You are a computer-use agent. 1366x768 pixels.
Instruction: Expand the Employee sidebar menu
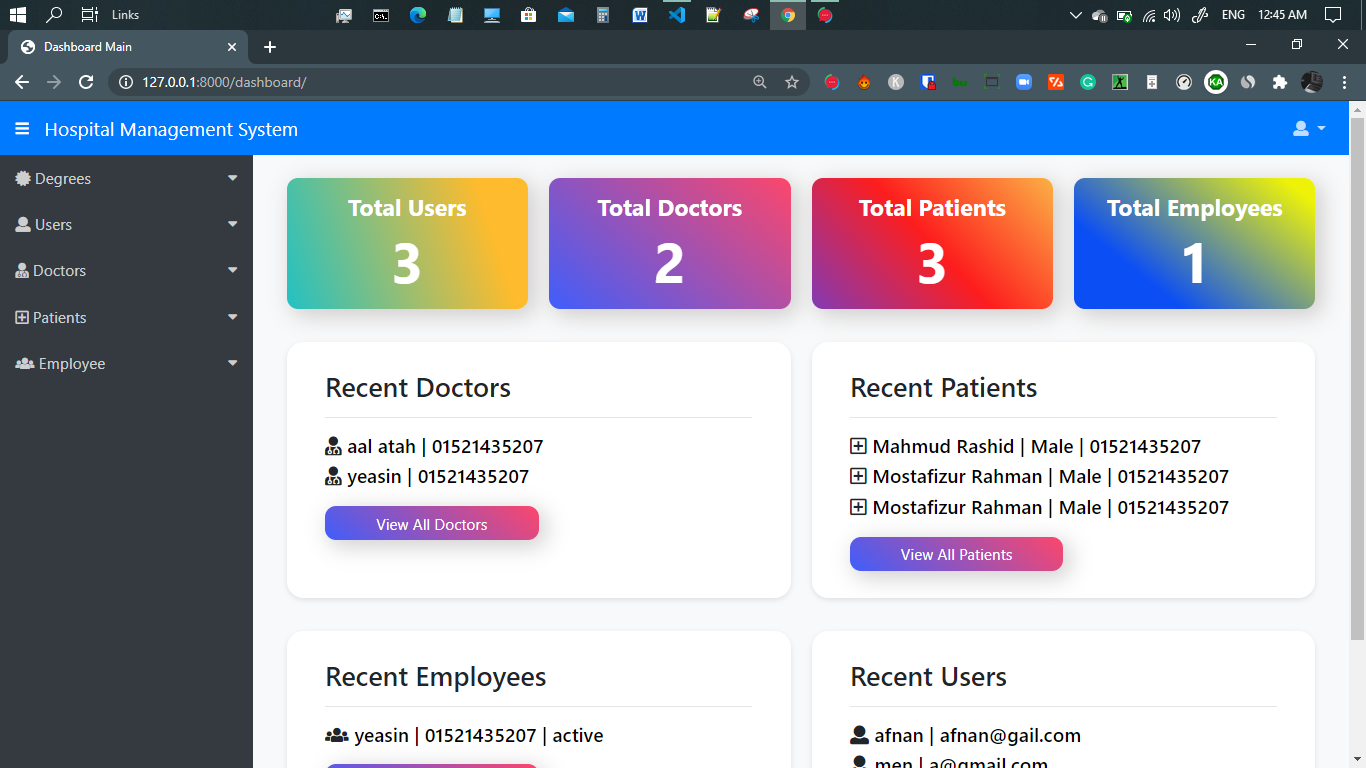point(126,364)
